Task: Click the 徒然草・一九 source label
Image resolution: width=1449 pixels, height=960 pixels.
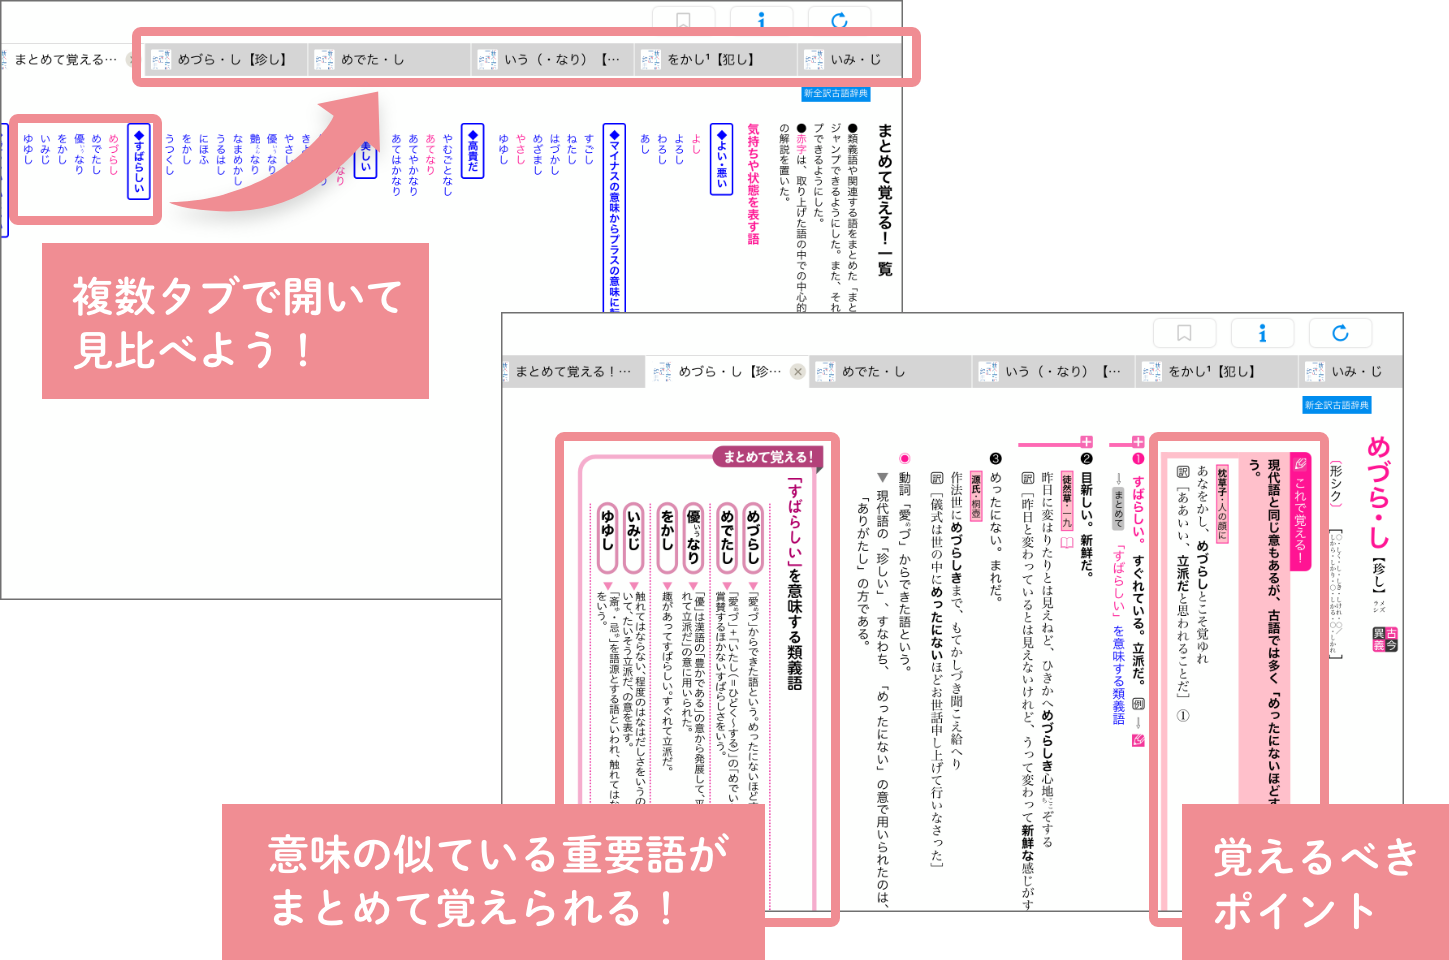Action: (1066, 503)
